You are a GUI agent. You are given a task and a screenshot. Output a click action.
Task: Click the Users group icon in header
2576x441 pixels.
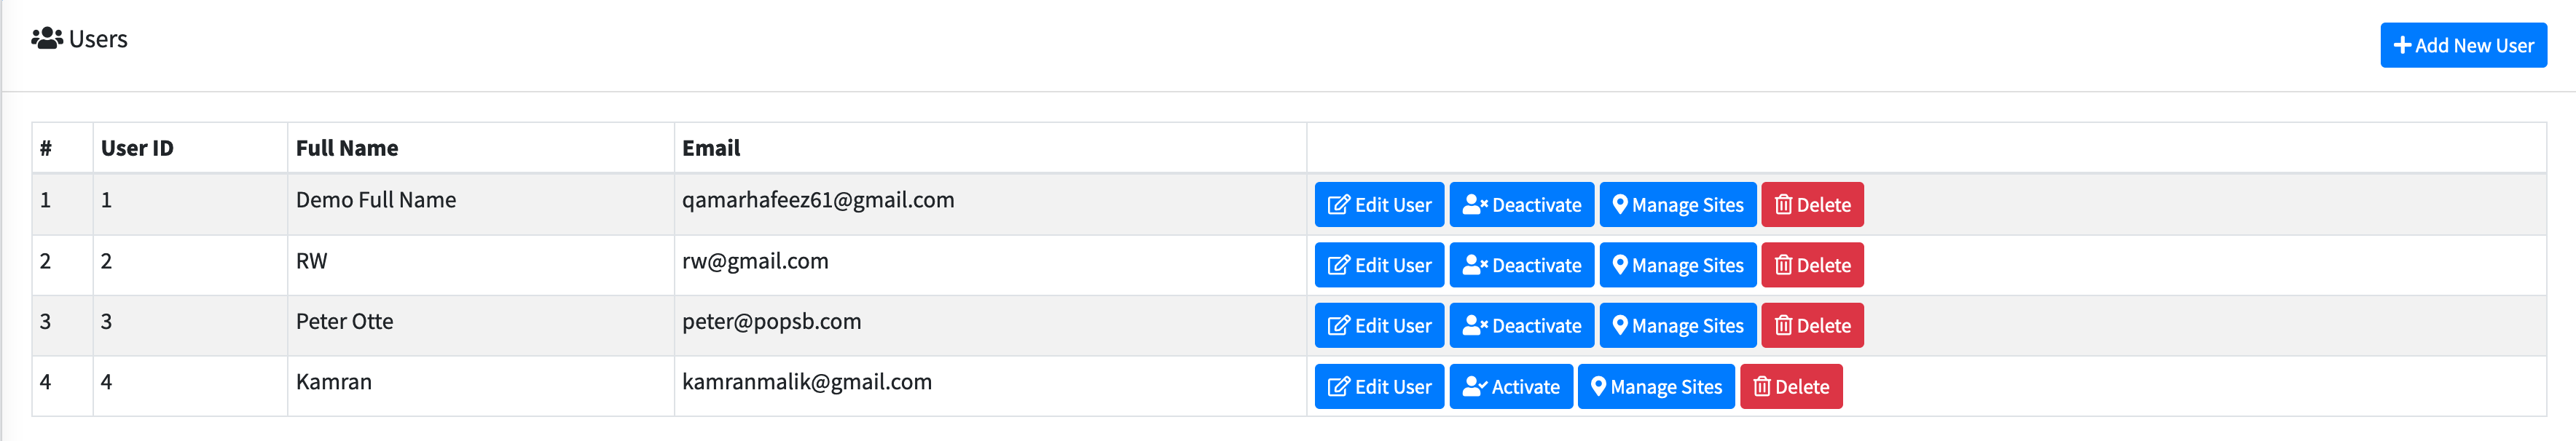[46, 39]
